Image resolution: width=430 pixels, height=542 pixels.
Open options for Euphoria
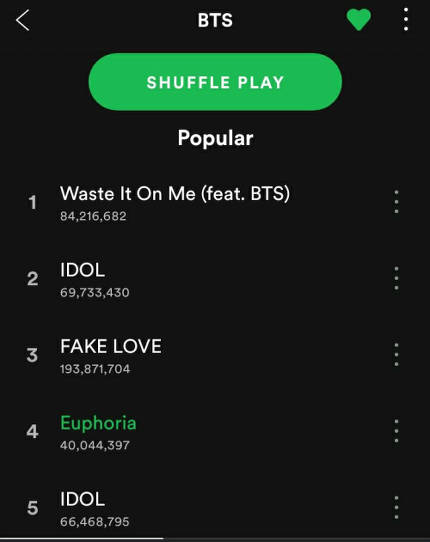coord(396,431)
